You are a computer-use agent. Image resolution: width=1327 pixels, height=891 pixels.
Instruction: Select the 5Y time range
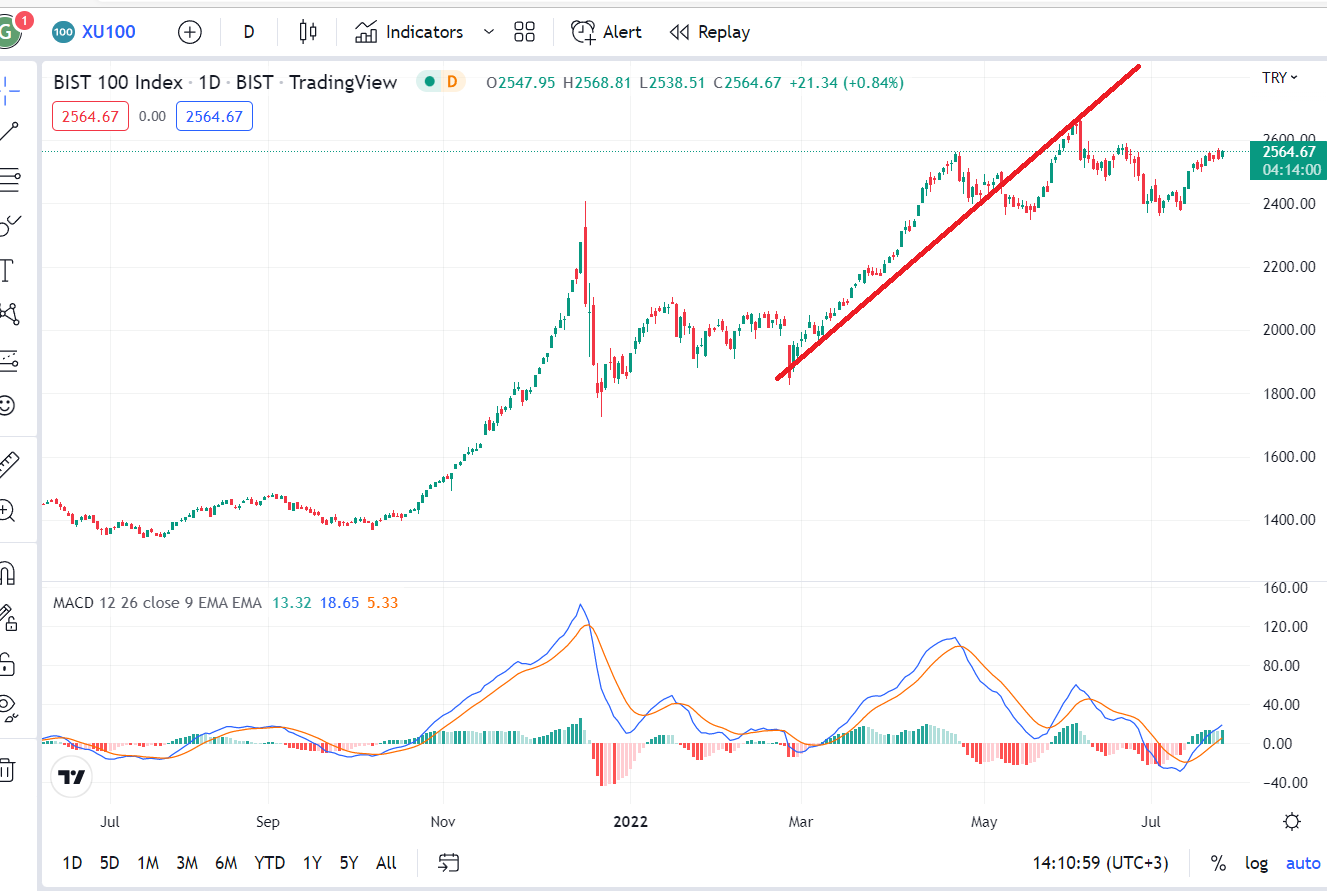(348, 863)
